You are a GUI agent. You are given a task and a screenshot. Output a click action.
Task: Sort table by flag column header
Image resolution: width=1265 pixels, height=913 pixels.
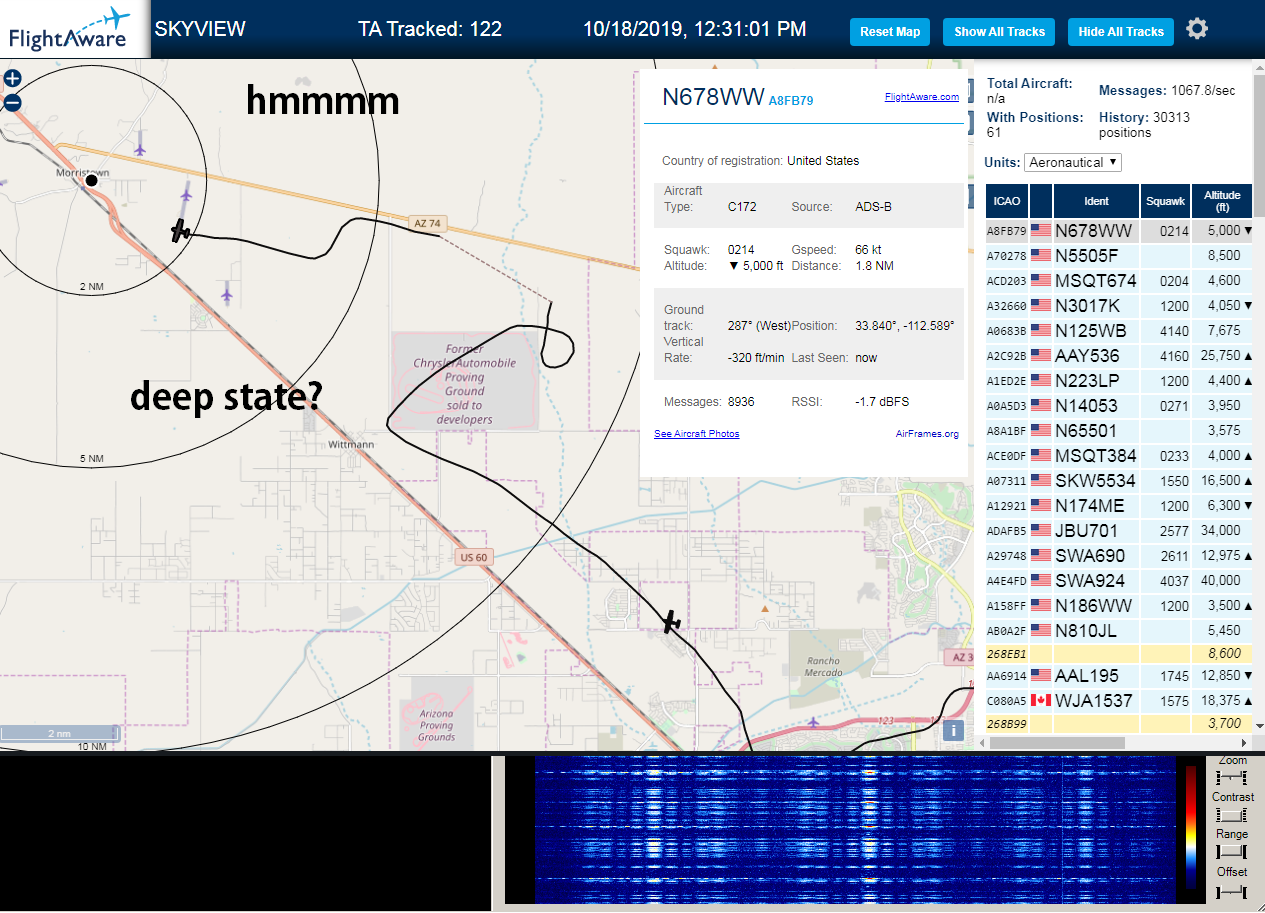[x=1041, y=201]
